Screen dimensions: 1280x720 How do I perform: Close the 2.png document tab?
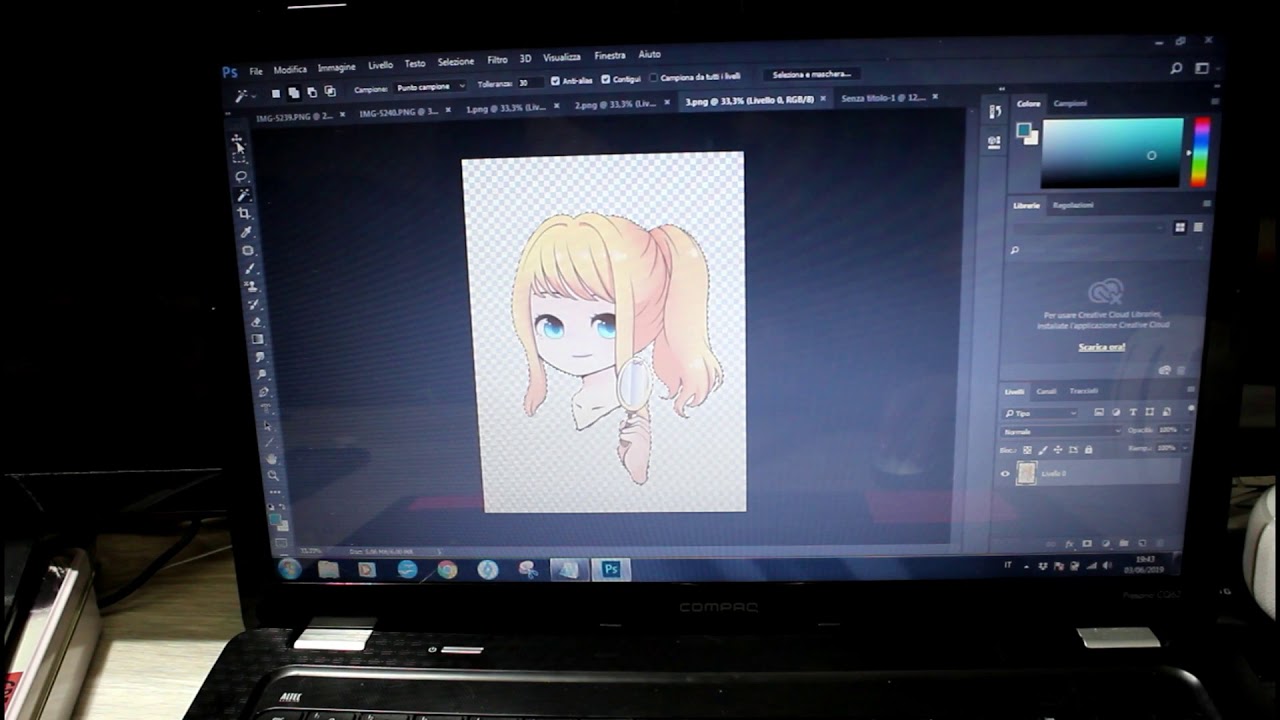(667, 102)
